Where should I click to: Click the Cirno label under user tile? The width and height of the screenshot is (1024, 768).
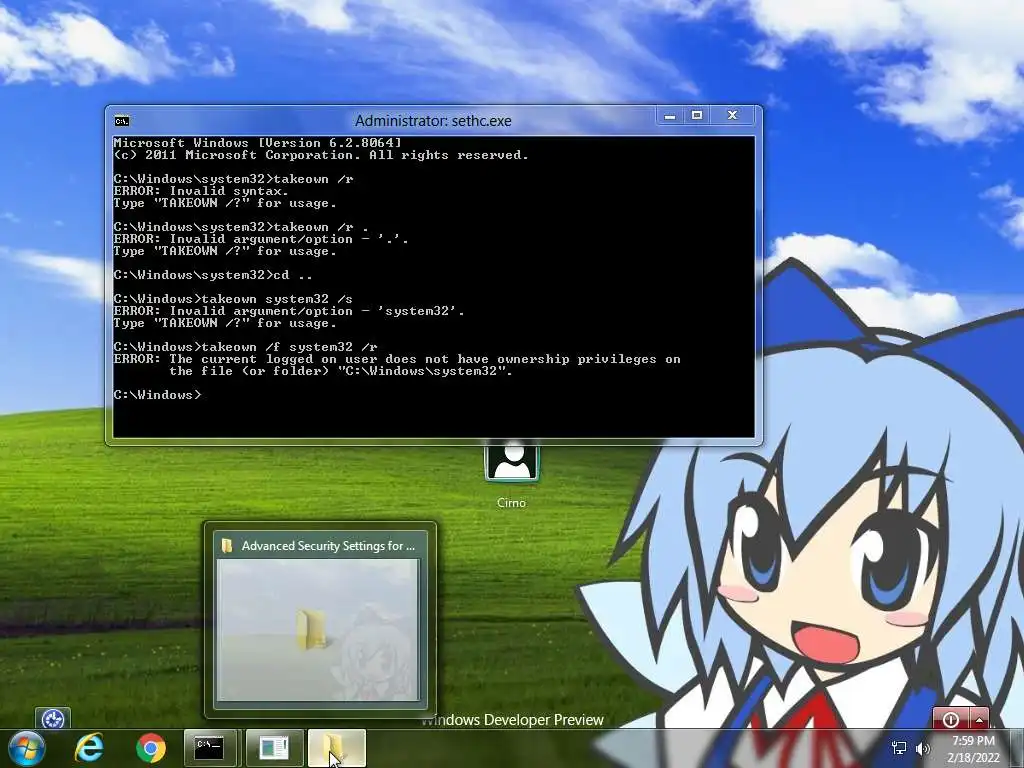tap(511, 503)
